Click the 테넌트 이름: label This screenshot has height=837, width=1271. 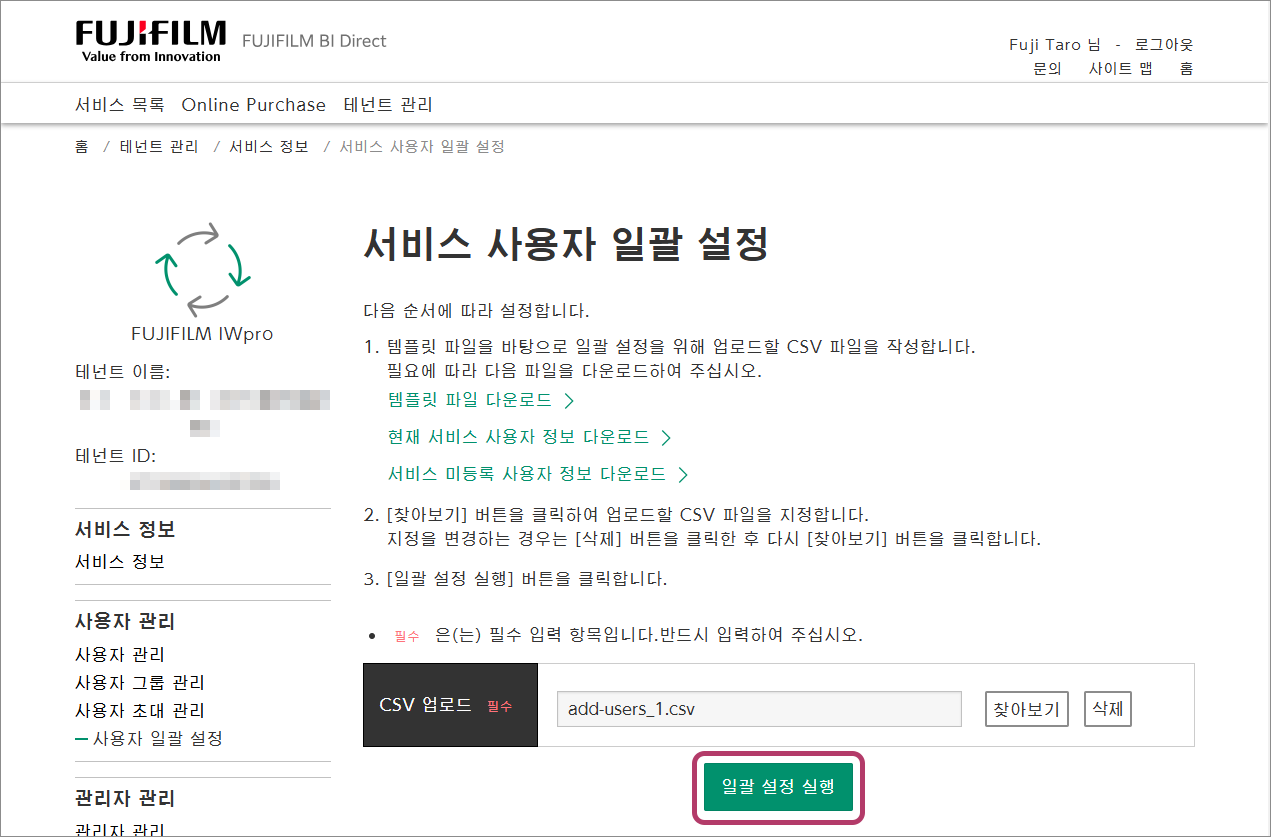(123, 372)
